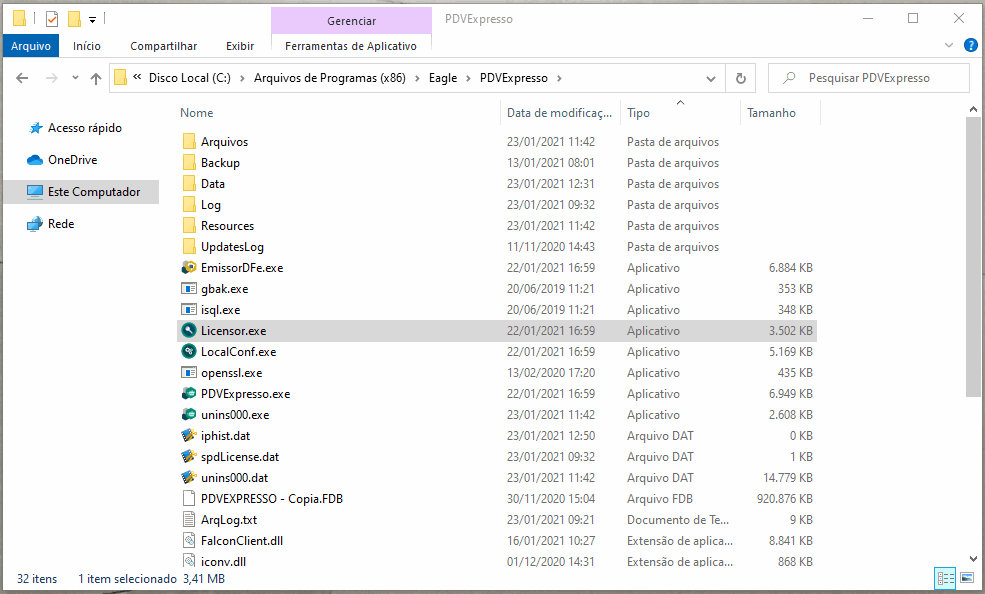Select the openssl.exe file icon
The image size is (985, 594).
(x=188, y=372)
